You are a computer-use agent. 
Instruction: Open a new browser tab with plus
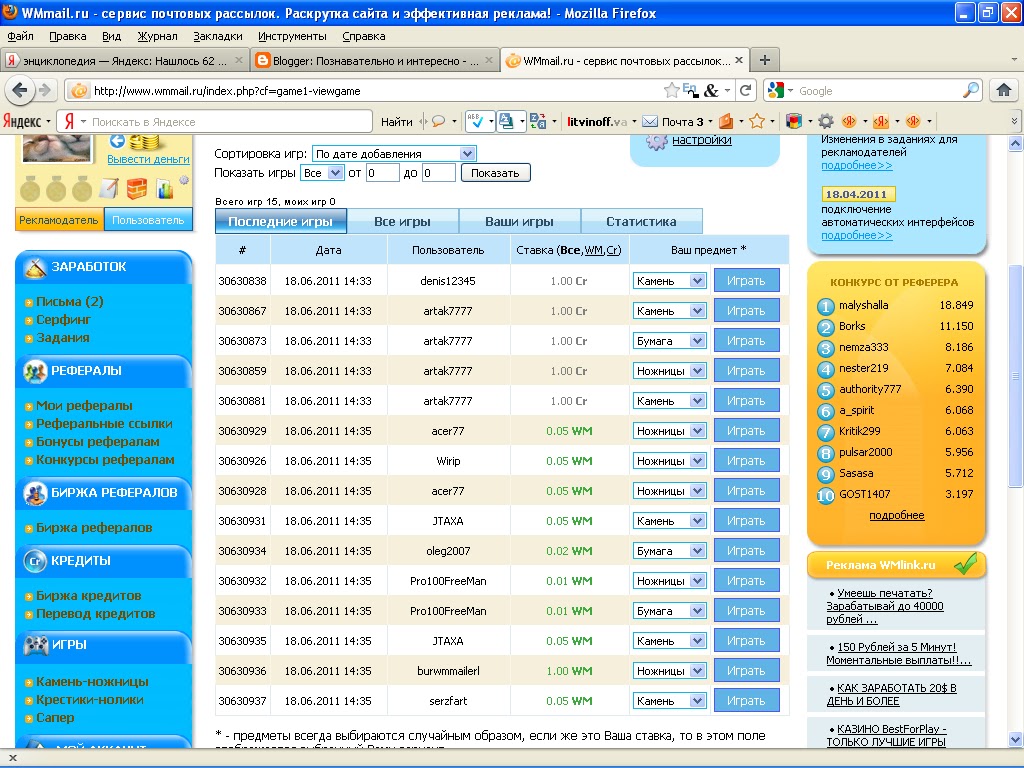coord(765,60)
